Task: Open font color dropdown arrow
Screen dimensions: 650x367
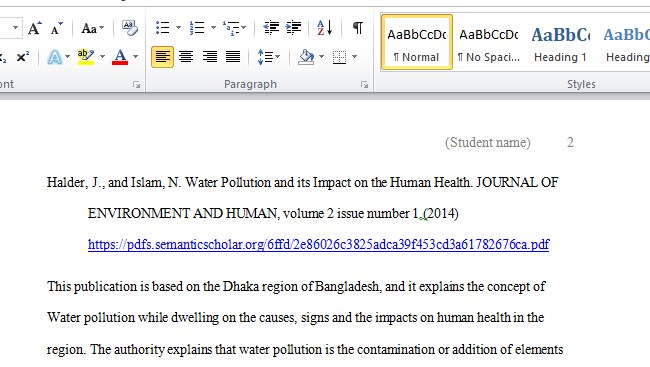Action: [x=136, y=57]
